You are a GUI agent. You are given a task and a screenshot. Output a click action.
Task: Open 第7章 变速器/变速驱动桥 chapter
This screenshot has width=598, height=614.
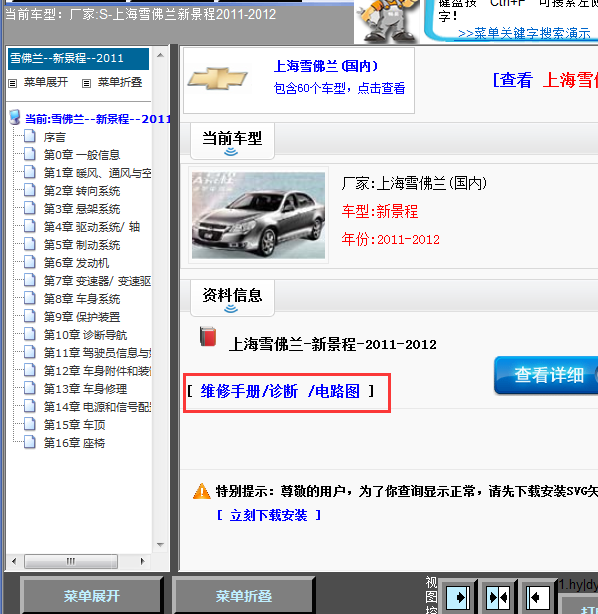[x=98, y=281]
